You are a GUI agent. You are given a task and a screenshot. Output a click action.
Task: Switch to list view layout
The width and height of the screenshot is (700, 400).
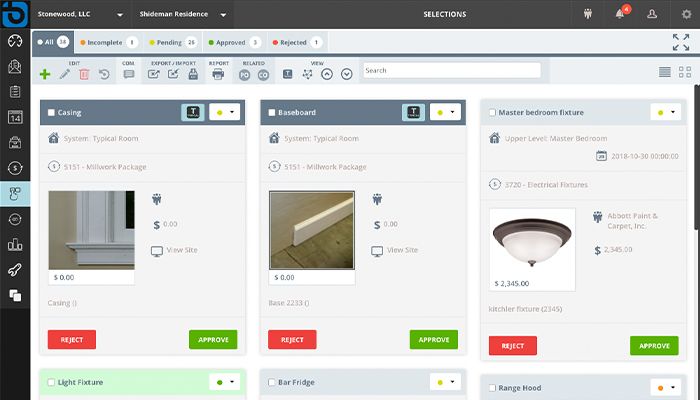pos(665,72)
